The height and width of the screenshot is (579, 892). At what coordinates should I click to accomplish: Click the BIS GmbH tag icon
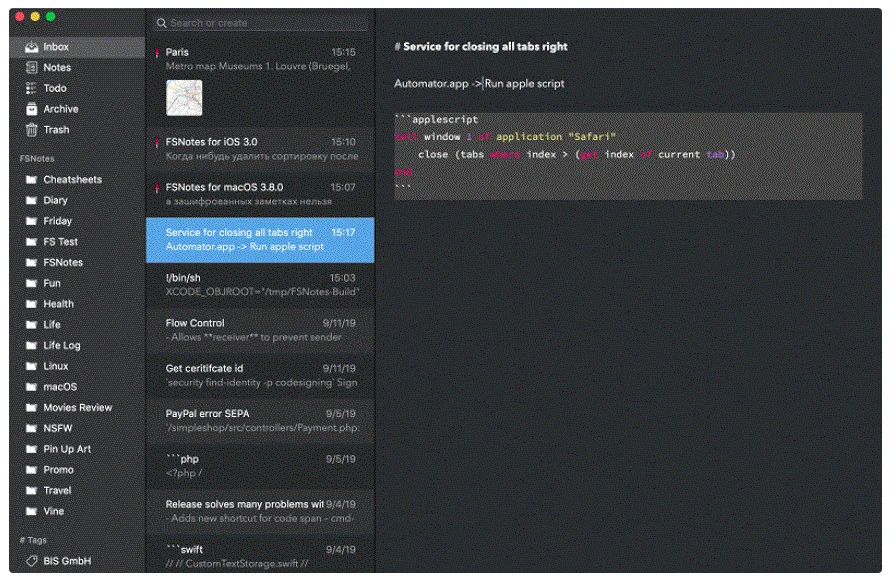point(32,561)
